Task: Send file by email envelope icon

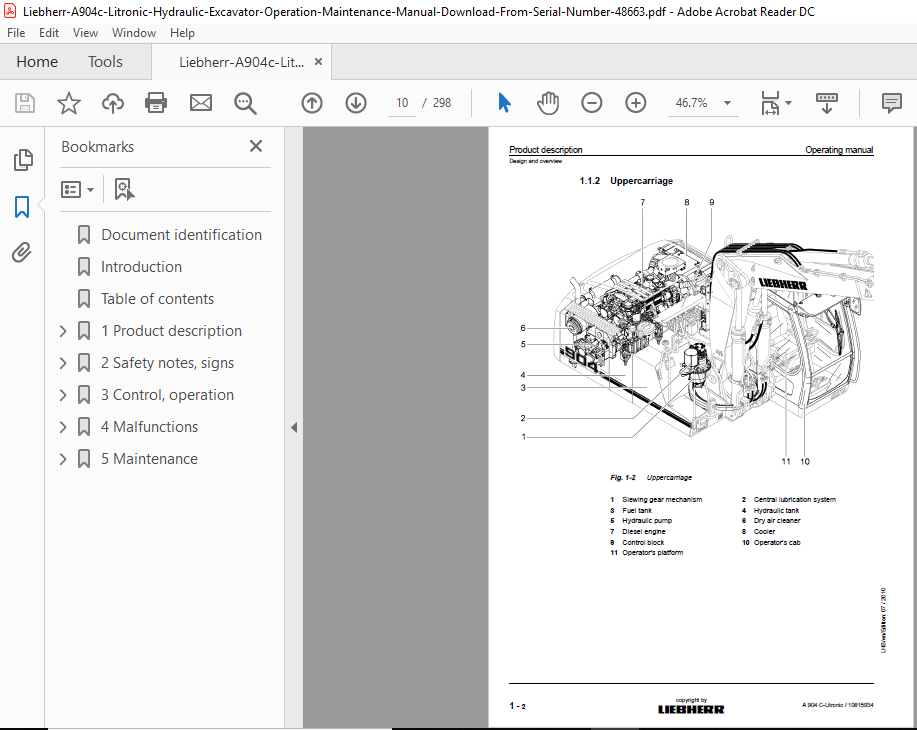Action: click(201, 103)
